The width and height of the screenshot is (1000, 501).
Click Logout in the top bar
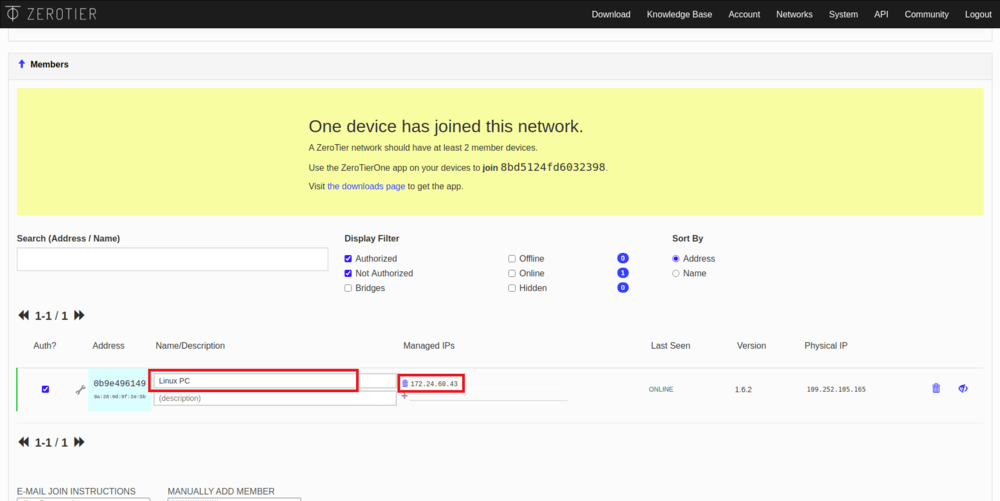pyautogui.click(x=978, y=14)
